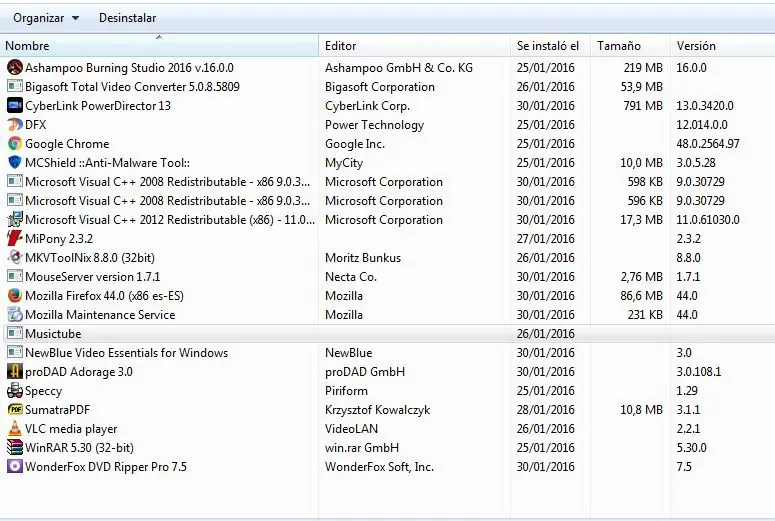The width and height of the screenshot is (775, 521).
Task: Select Visual C++ 2008 Redistributable with 596 KB
Action: [168, 201]
